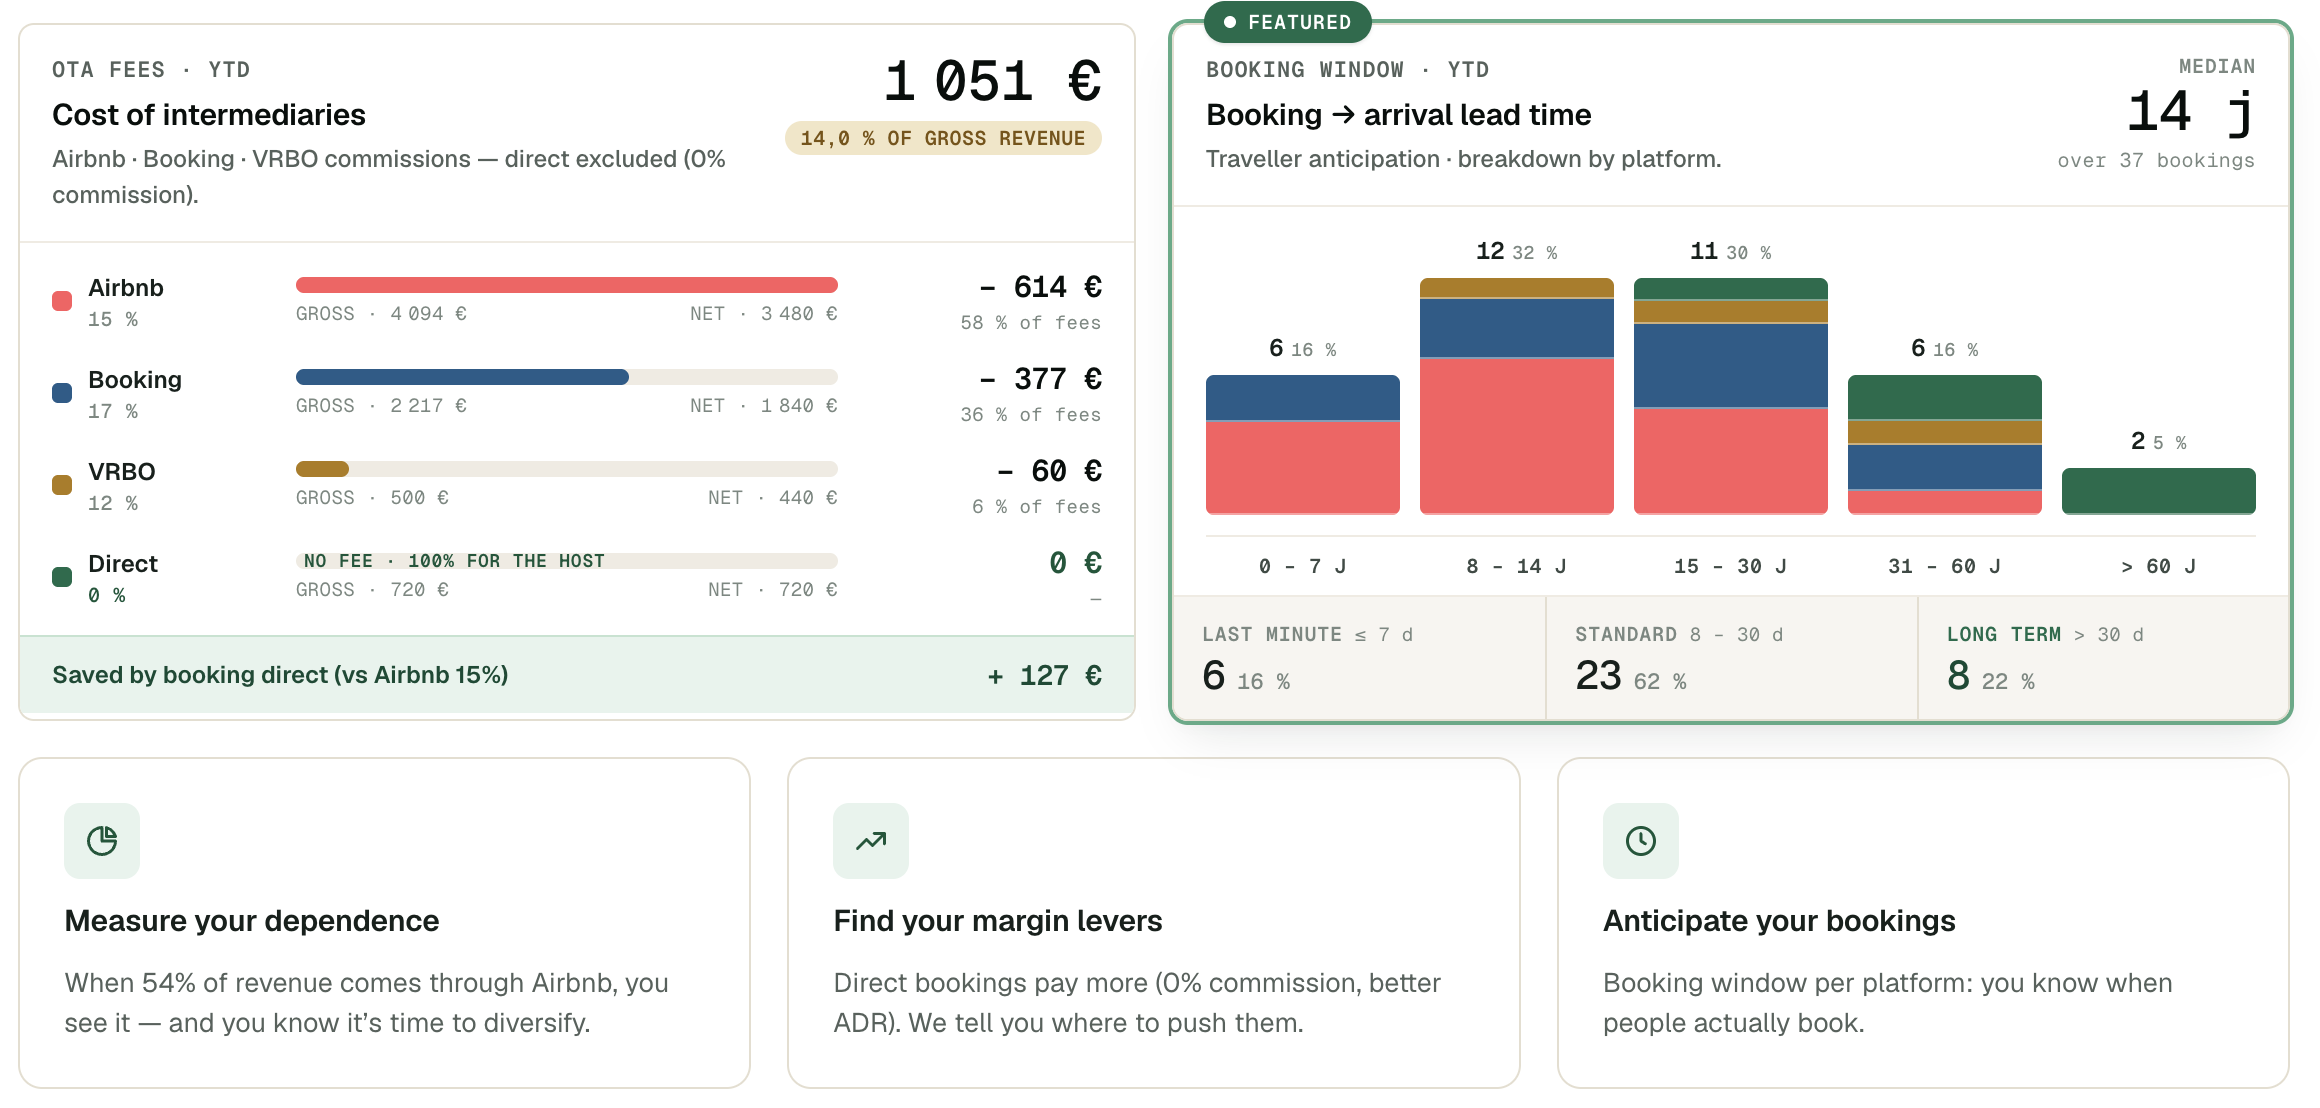Click the pie chart icon above Measure your dependence
2320x1108 pixels.
[102, 841]
